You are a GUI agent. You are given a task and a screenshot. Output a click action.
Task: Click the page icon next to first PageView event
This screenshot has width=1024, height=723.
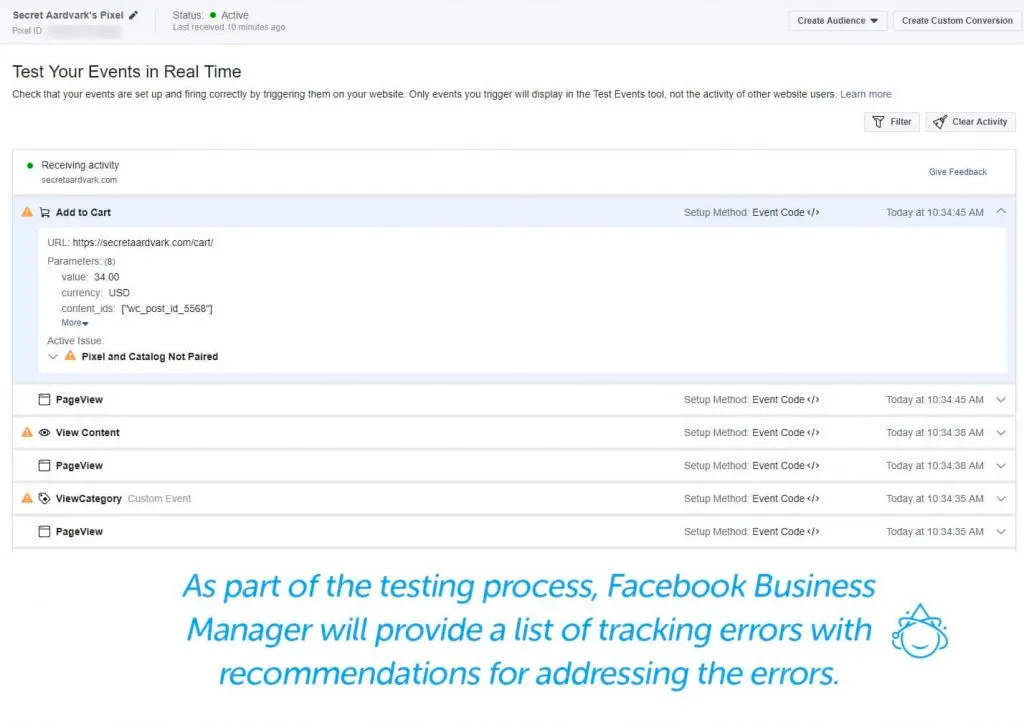tap(43, 399)
